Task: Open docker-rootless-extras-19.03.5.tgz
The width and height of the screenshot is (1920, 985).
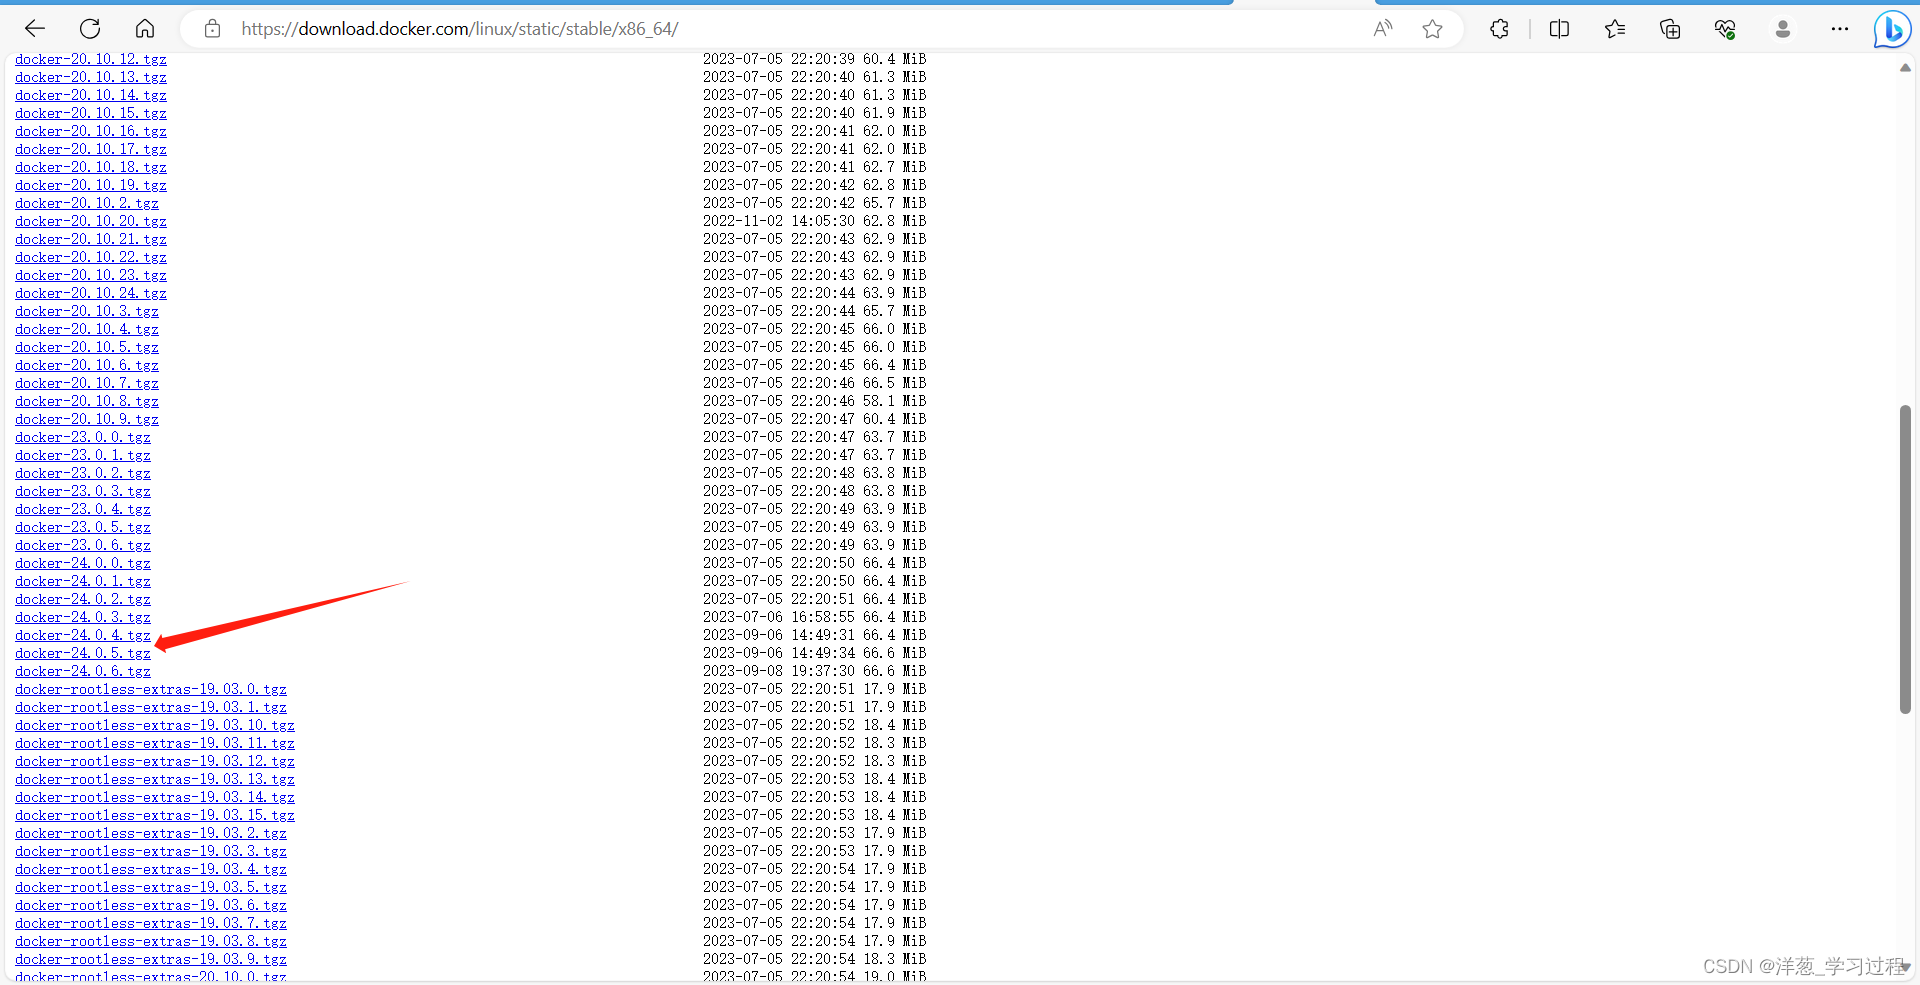Action: 151,887
